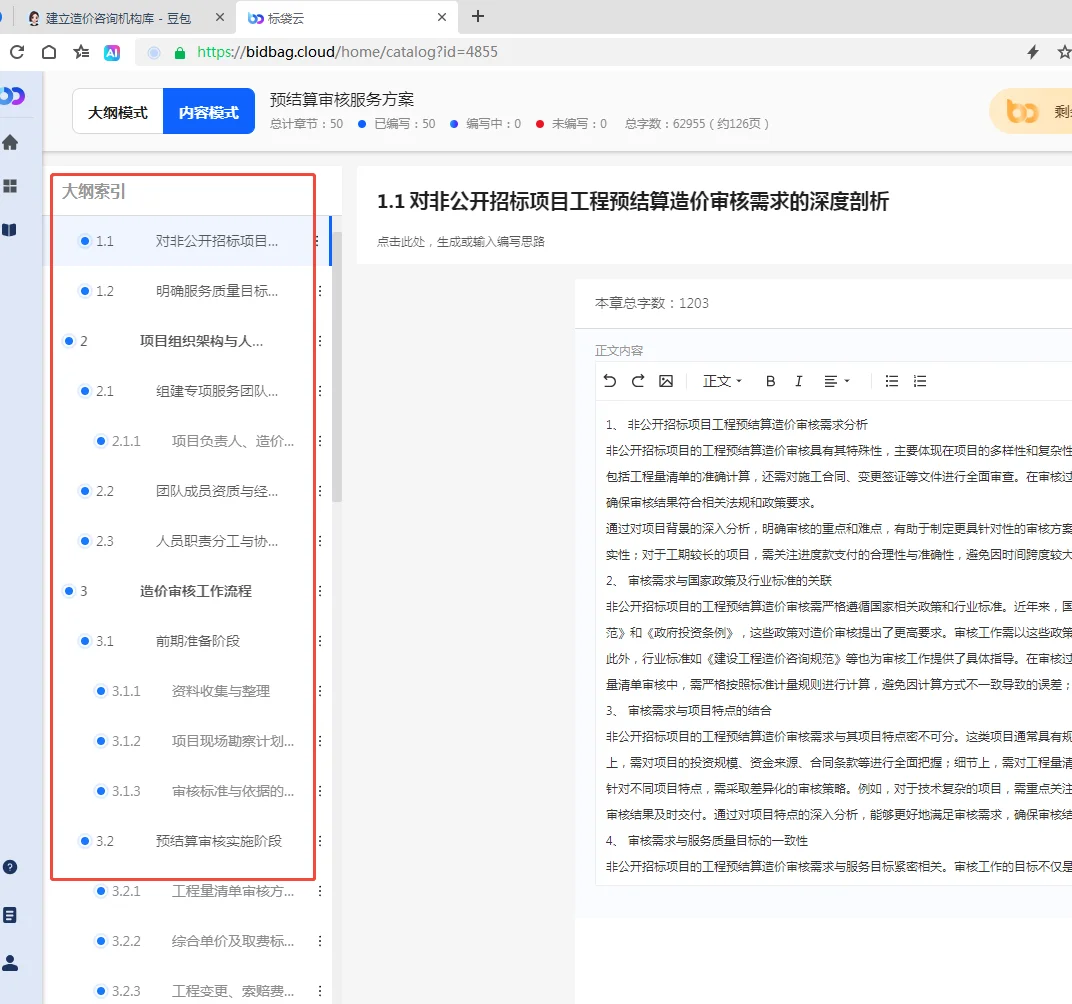Switch to the 大纲模式 tab

click(117, 114)
